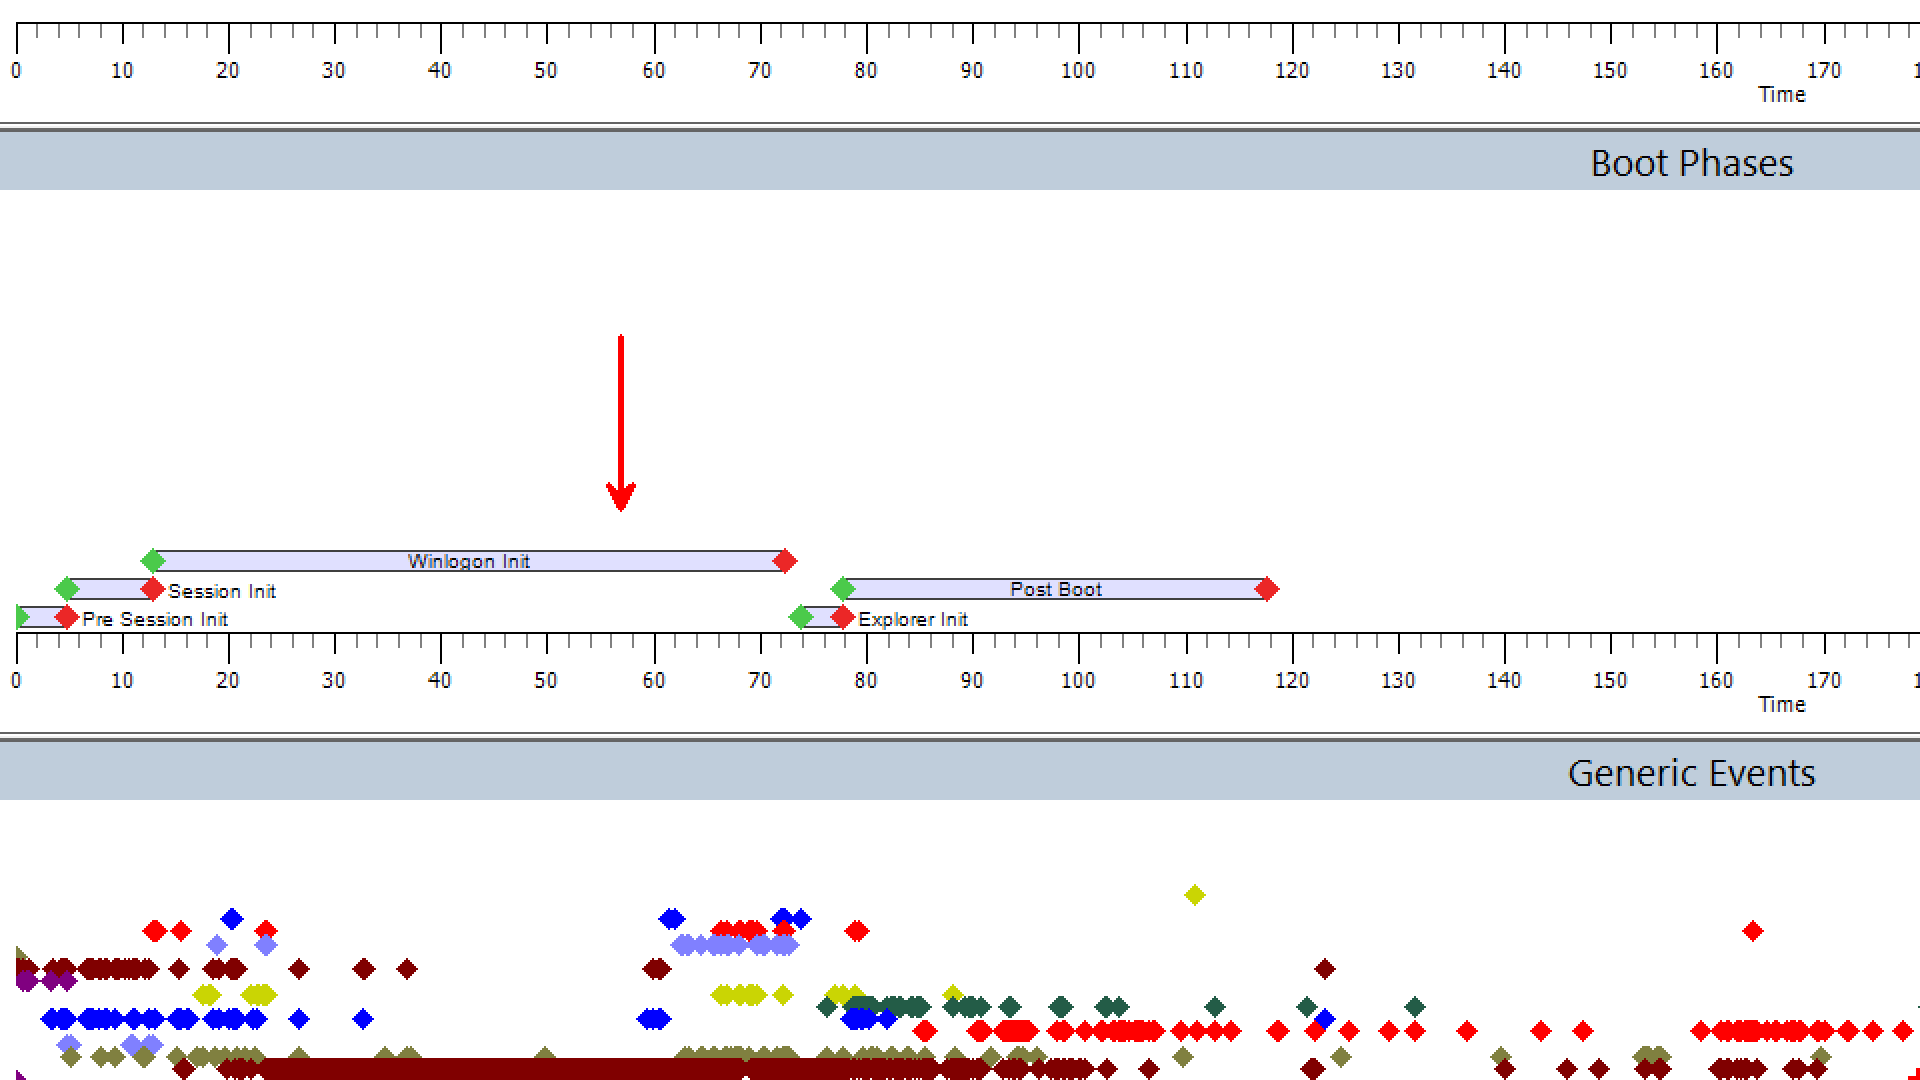1920x1080 pixels.
Task: Click the Explorer Init label text
Action: click(913, 619)
